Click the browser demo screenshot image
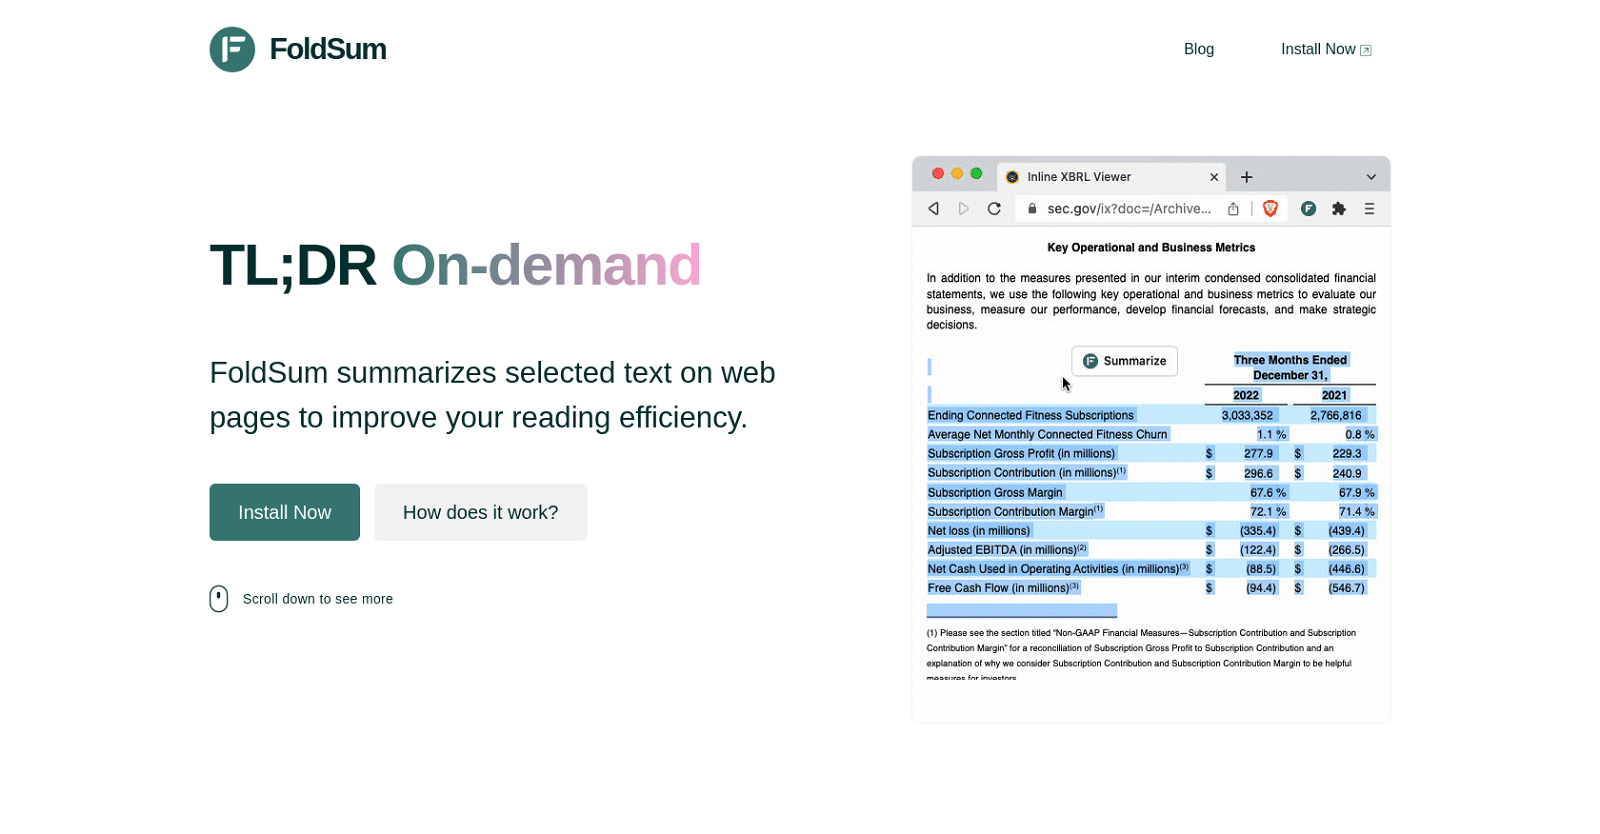The image size is (1600, 834). pyautogui.click(x=1151, y=439)
